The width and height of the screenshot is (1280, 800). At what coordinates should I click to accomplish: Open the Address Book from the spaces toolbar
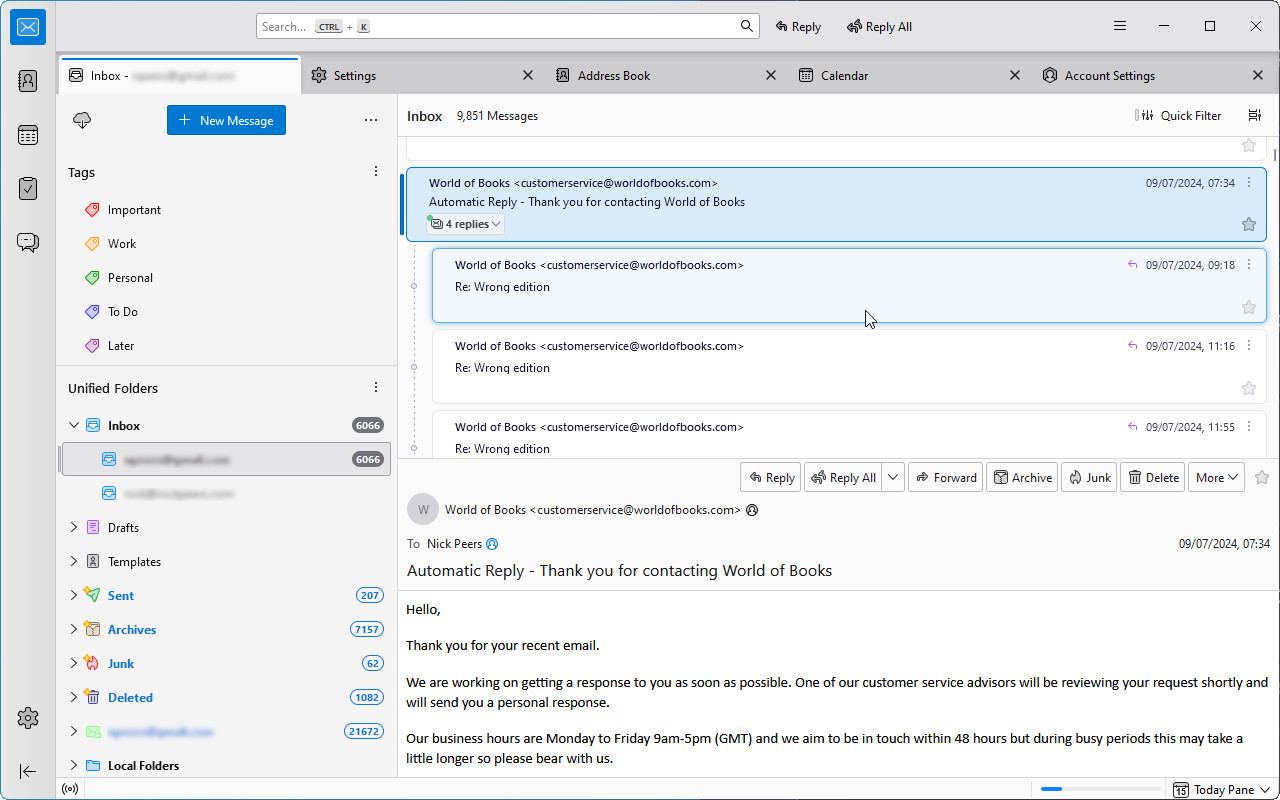(27, 80)
